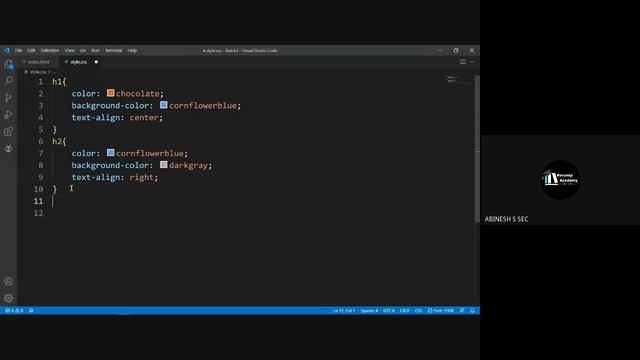Restore down the VS Code window
Image resolution: width=640 pixels, height=360 pixels.
point(456,51)
